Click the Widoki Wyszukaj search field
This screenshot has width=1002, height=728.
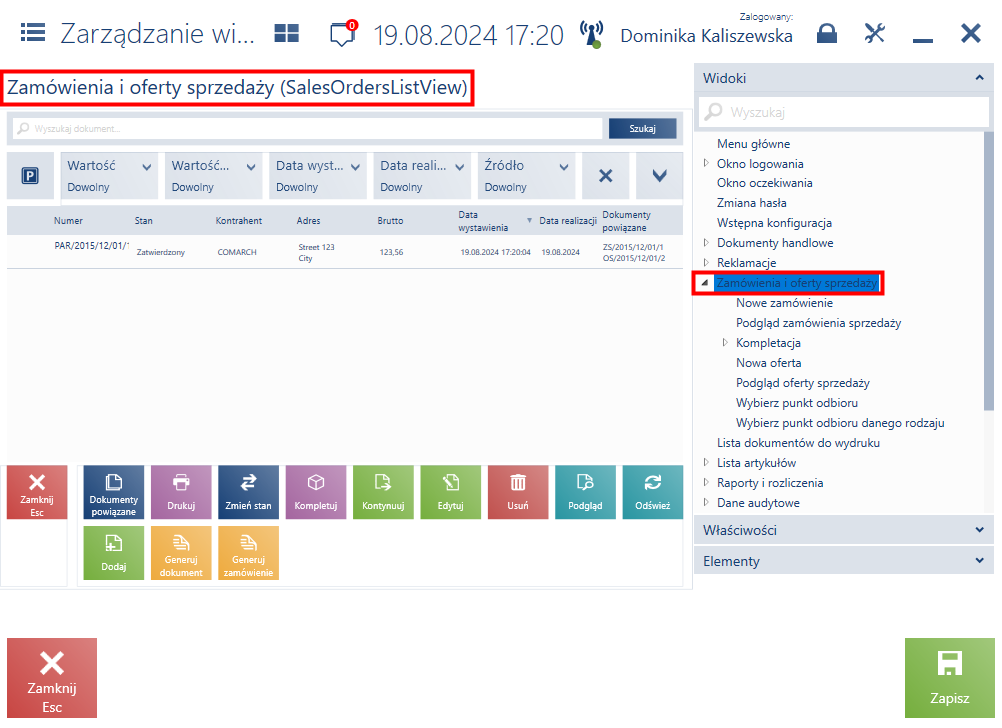[x=844, y=112]
